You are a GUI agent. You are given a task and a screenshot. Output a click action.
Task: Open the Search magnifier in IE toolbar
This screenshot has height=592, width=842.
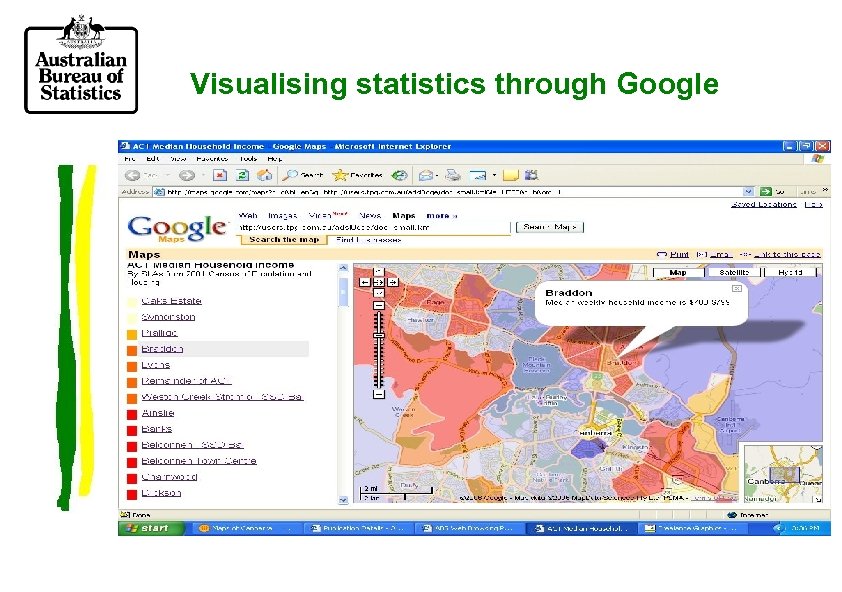[290, 175]
